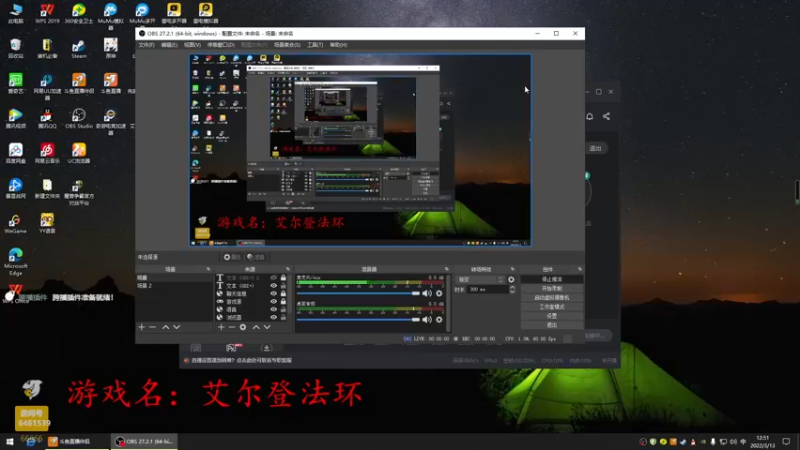This screenshot has height=450, width=800.
Task: Open Tencent QQ desktop shortcut
Action: click(x=47, y=118)
